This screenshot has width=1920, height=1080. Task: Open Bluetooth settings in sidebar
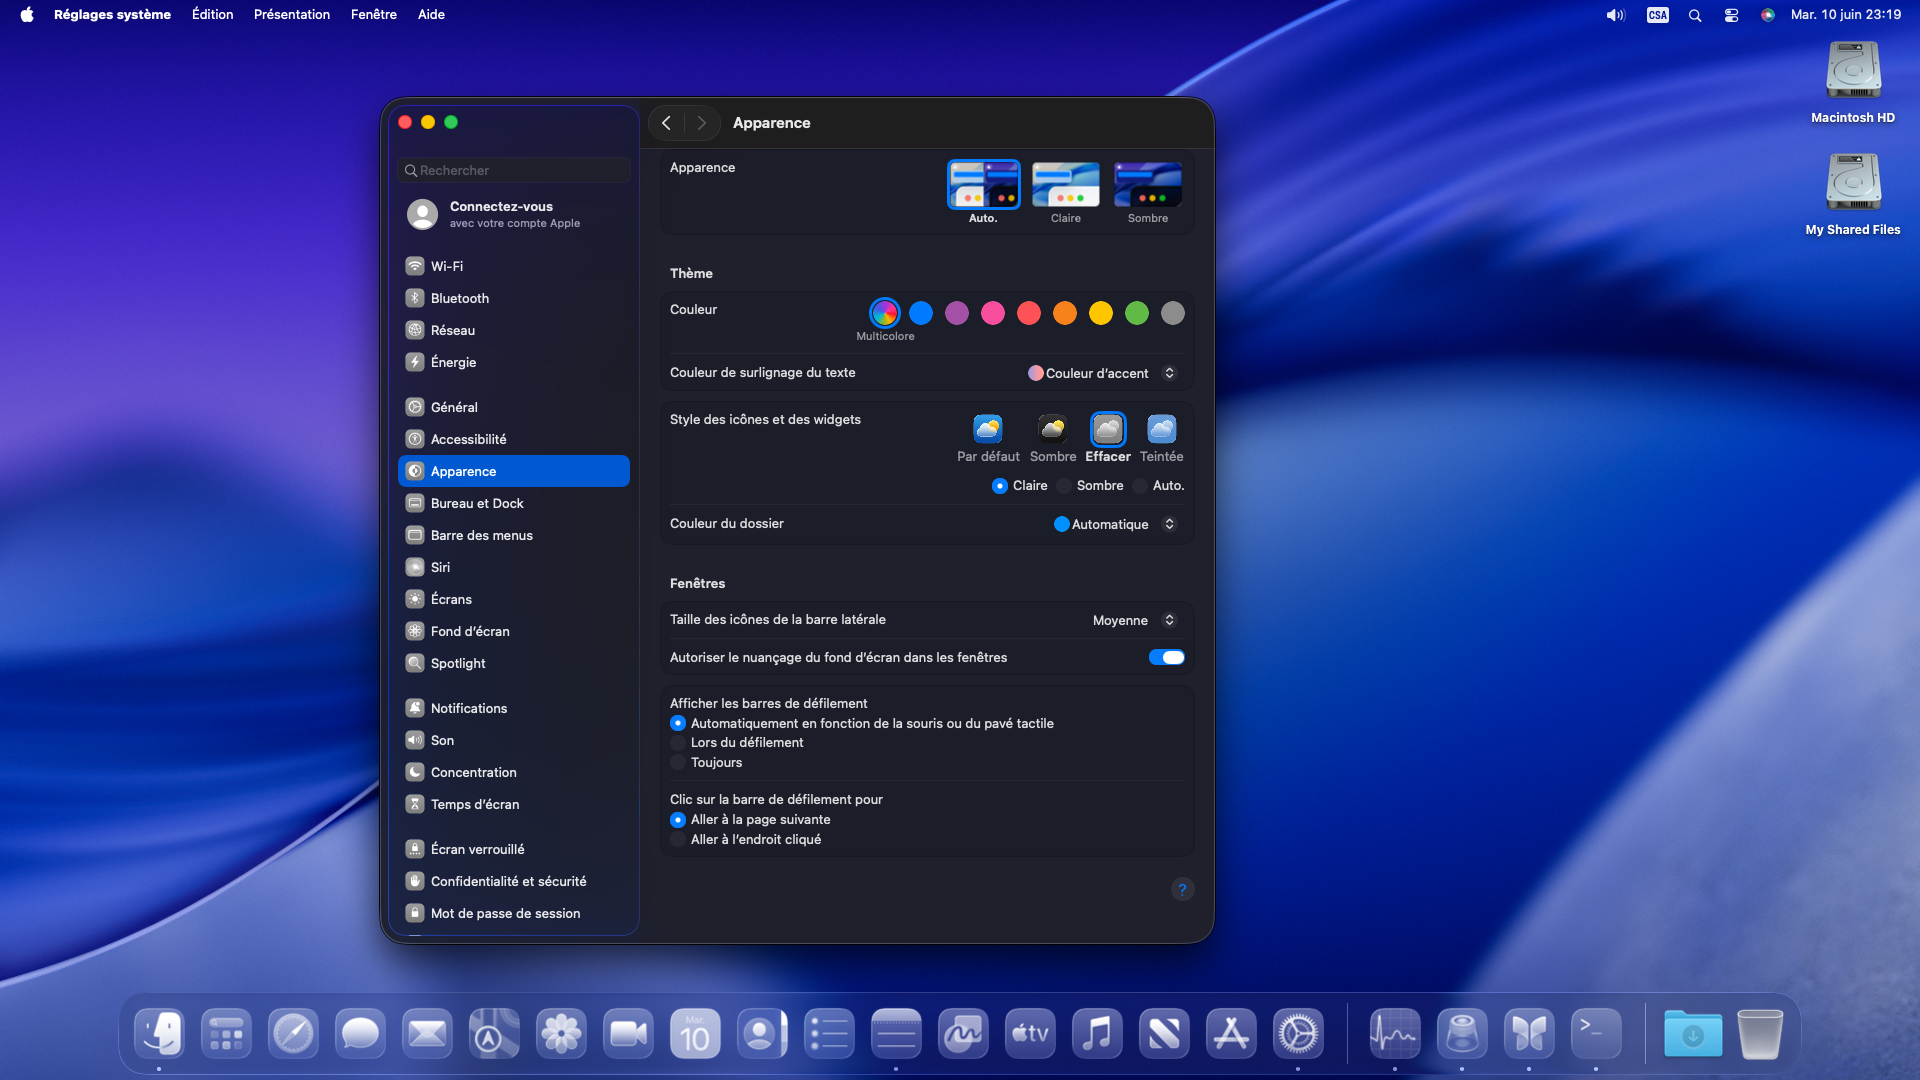point(460,298)
